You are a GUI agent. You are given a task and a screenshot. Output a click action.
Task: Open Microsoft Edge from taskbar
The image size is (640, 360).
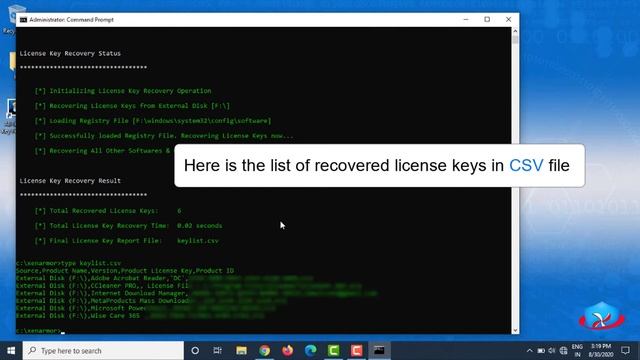pyautogui.click(x=311, y=351)
